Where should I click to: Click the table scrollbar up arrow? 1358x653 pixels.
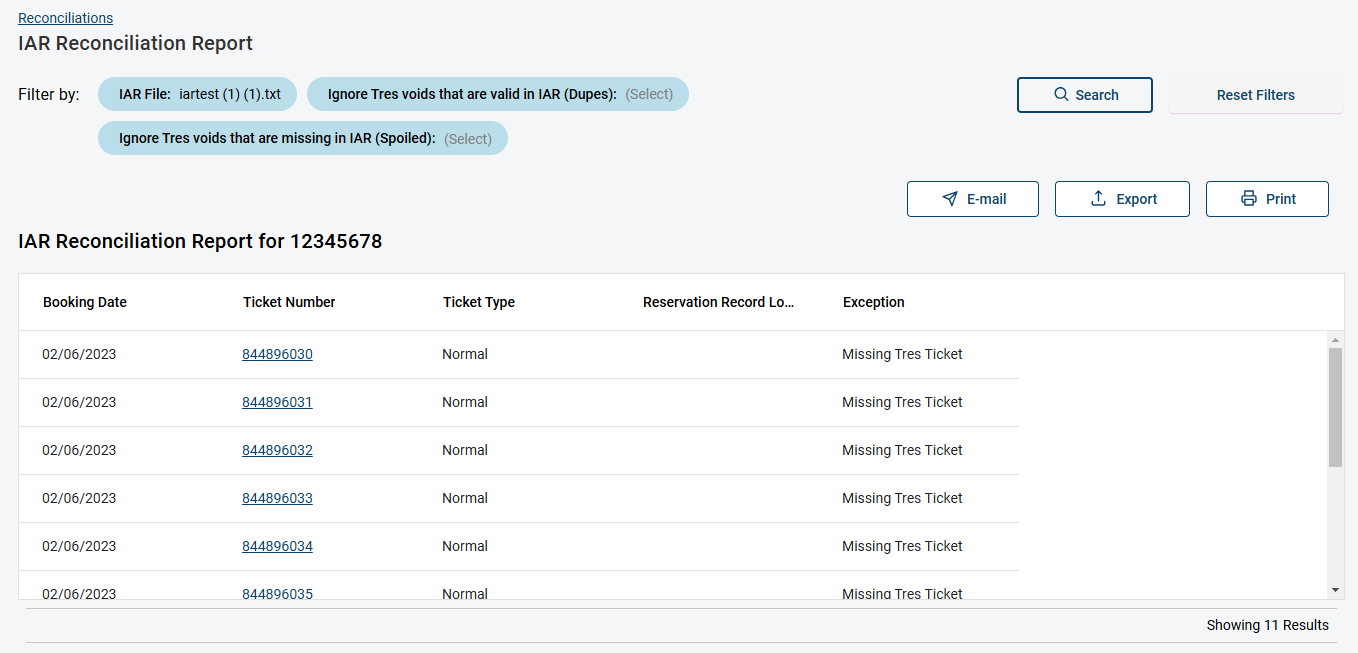[x=1335, y=340]
